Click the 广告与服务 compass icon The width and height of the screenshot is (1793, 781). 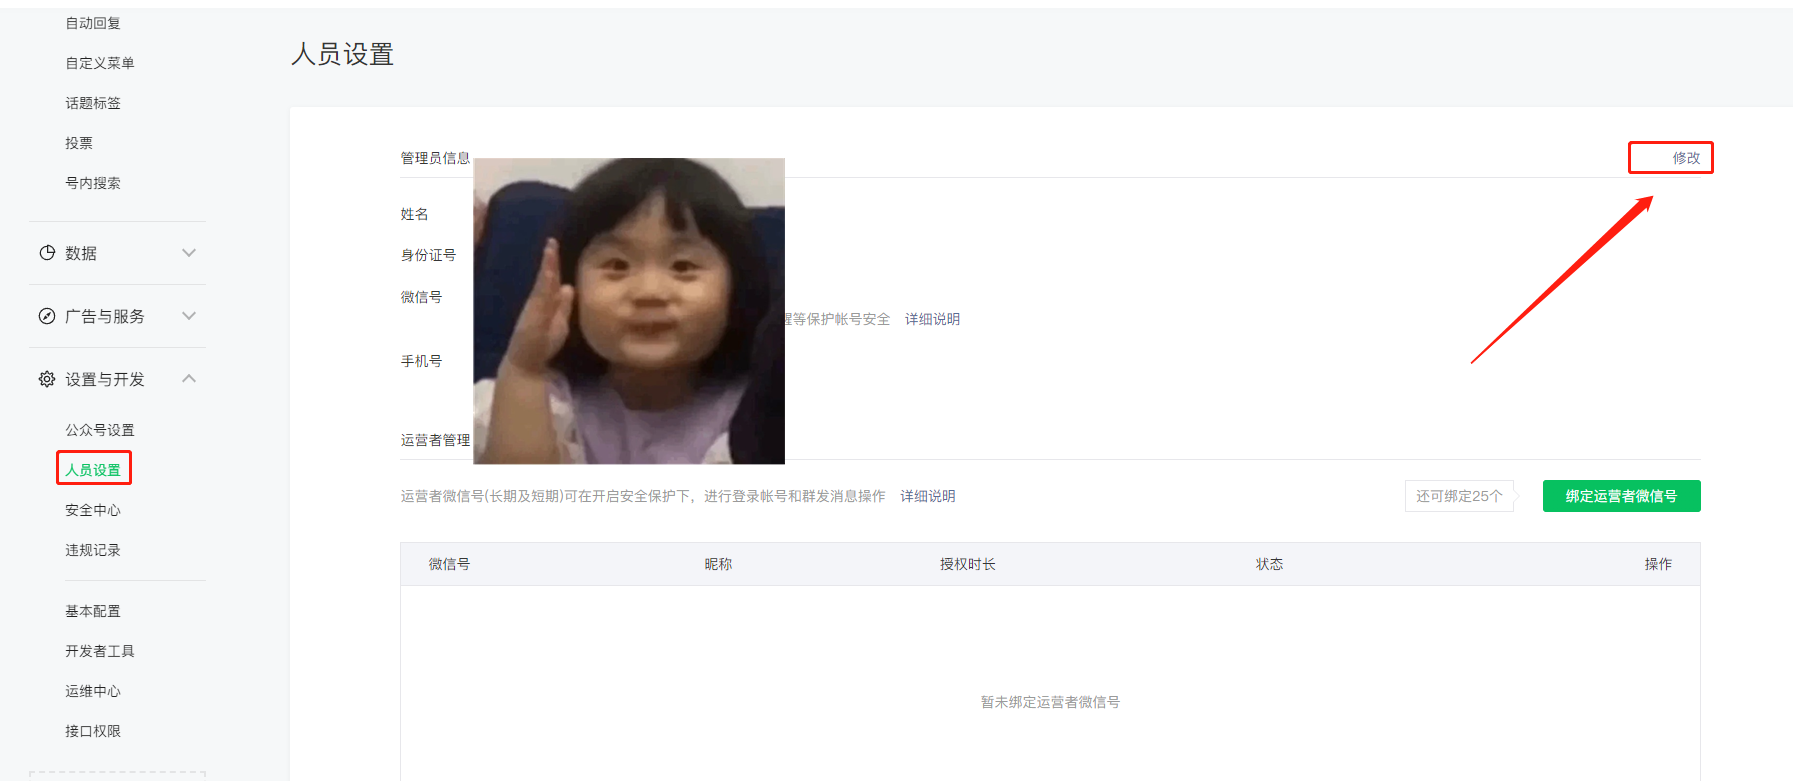[47, 316]
